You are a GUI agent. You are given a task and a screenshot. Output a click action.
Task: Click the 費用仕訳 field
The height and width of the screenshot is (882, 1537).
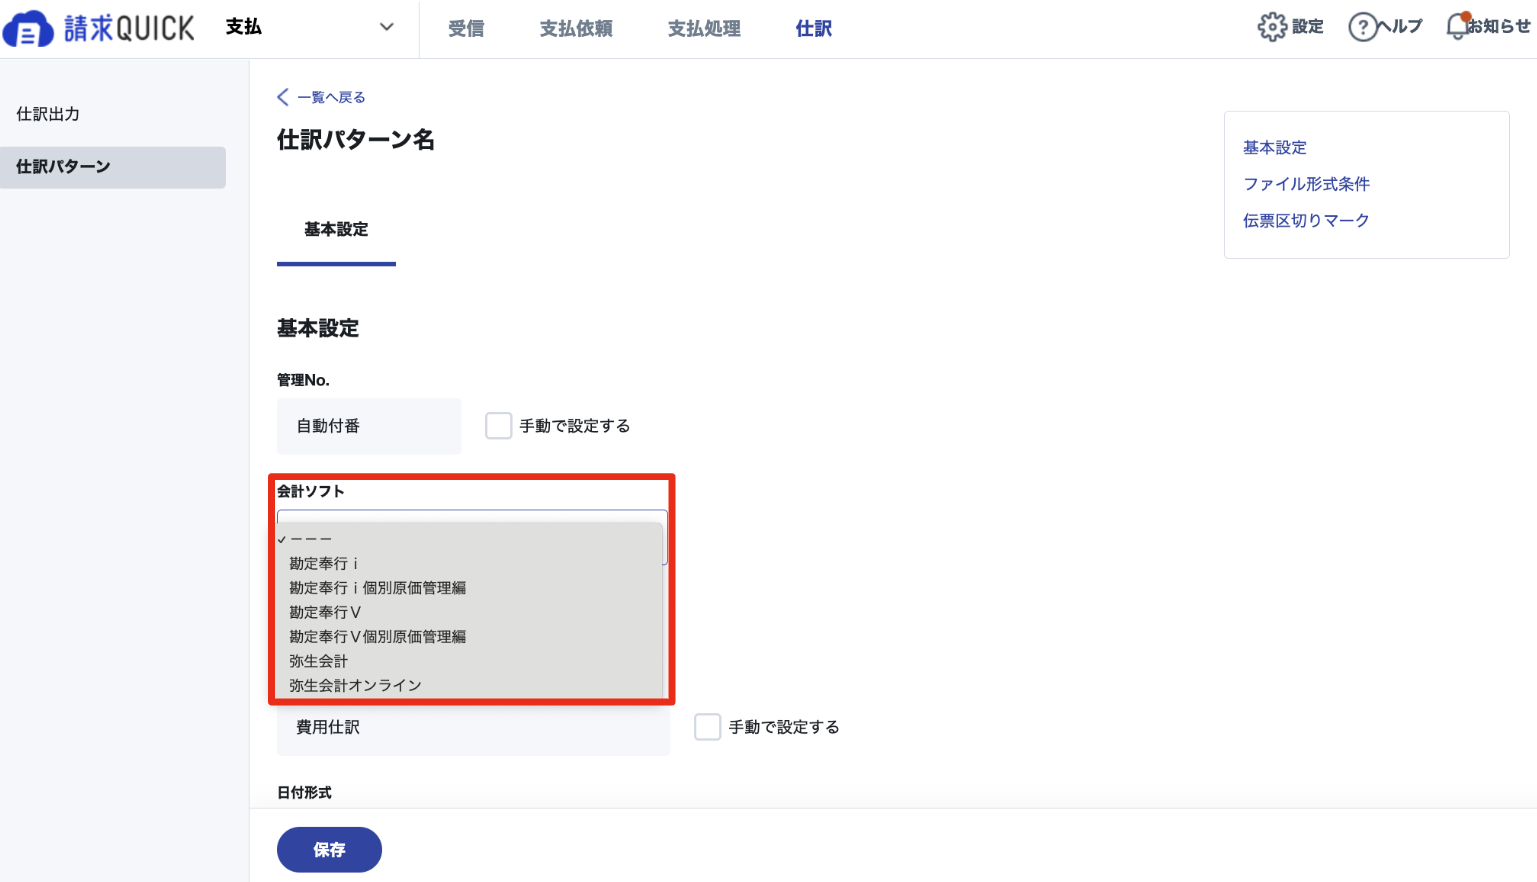coord(473,727)
